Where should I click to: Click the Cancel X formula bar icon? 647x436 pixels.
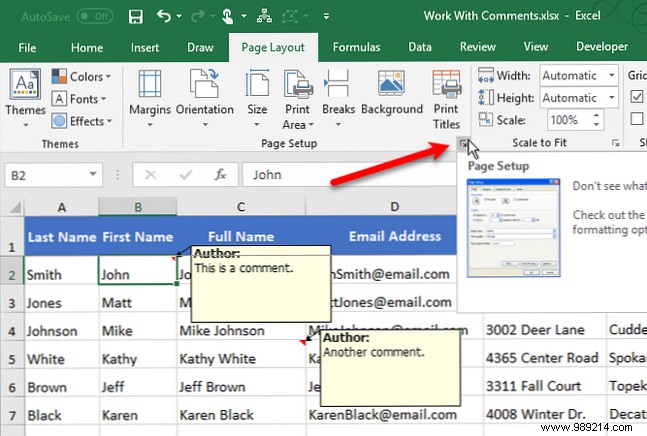tap(151, 175)
